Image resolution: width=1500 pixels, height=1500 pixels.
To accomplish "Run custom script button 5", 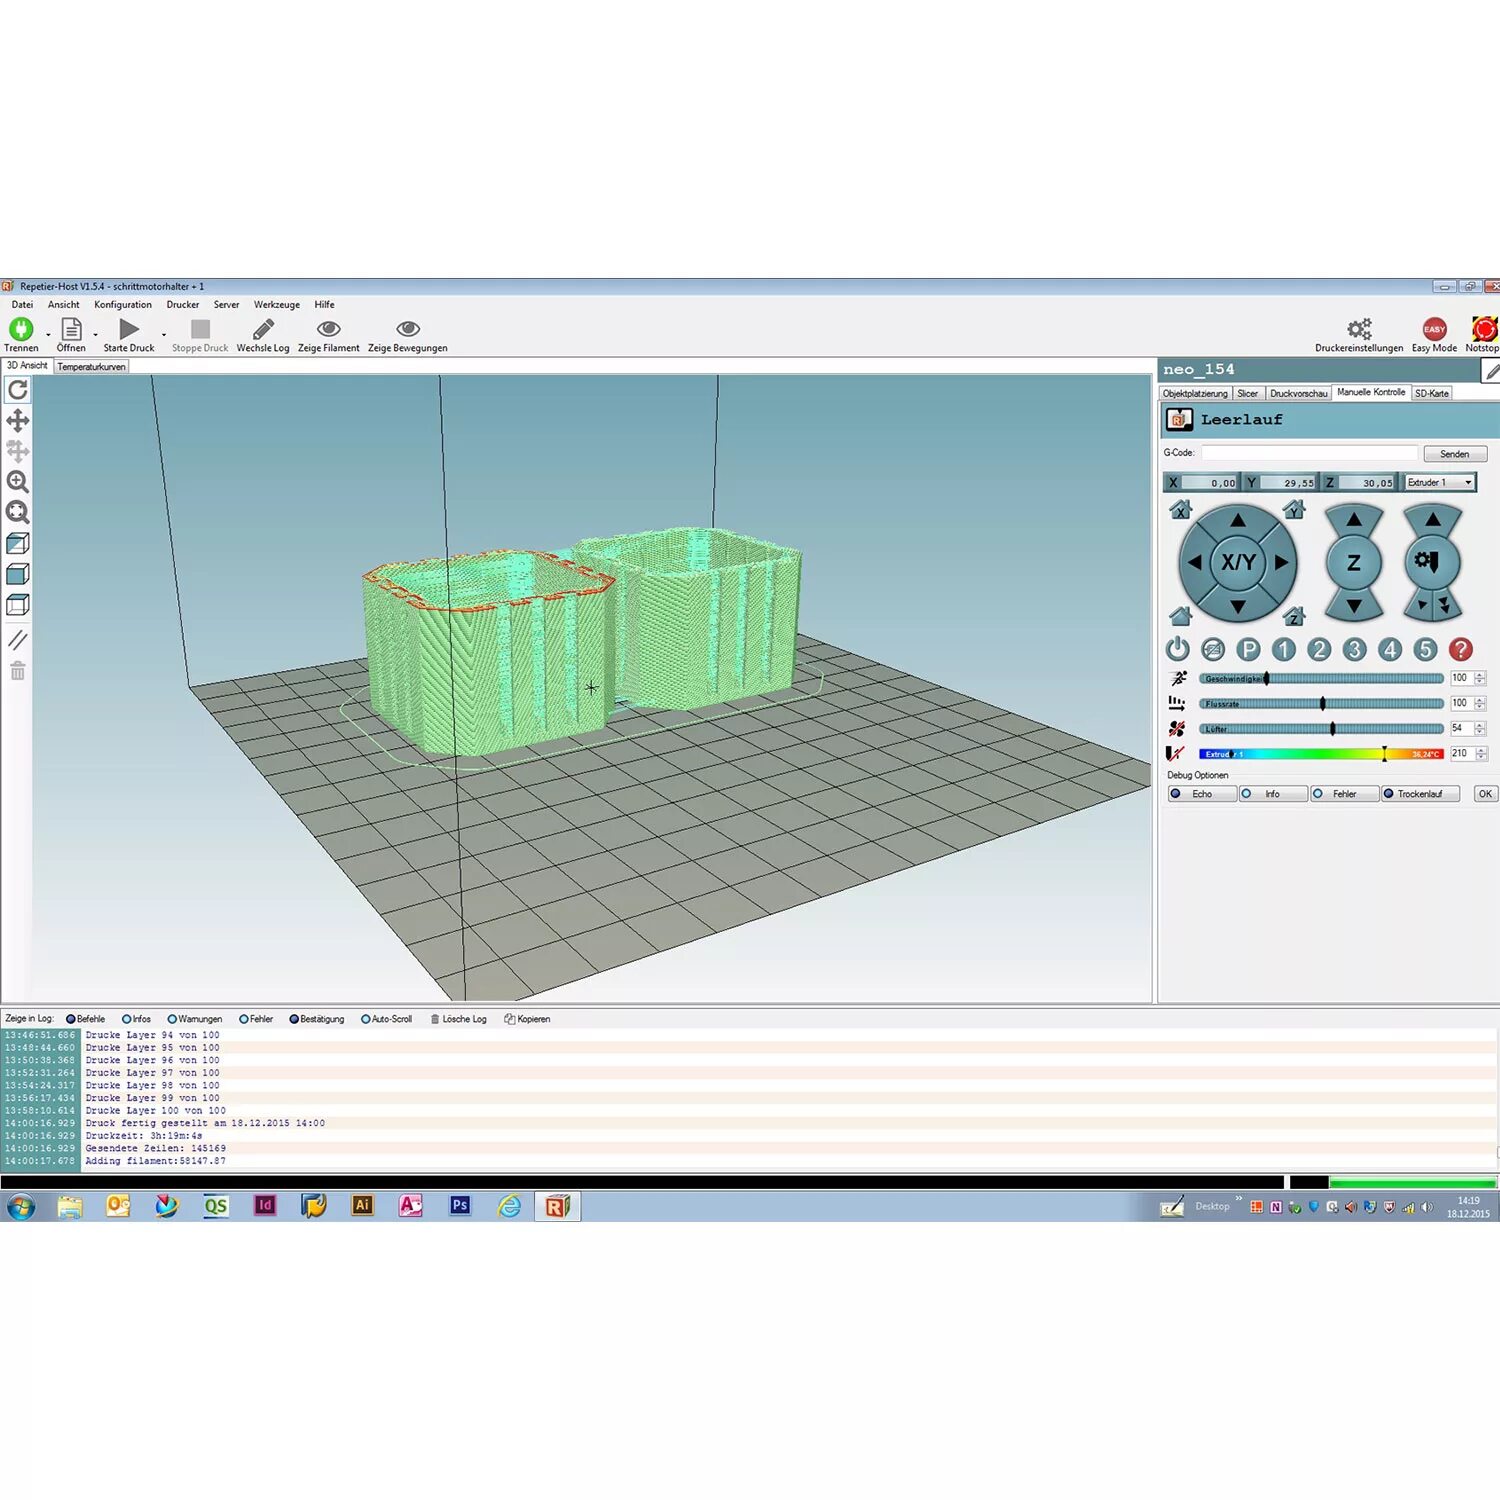I will (1425, 650).
